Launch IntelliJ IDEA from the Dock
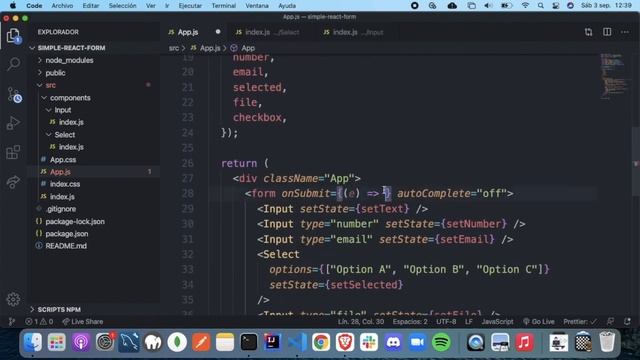The image size is (640, 360). pos(273,342)
